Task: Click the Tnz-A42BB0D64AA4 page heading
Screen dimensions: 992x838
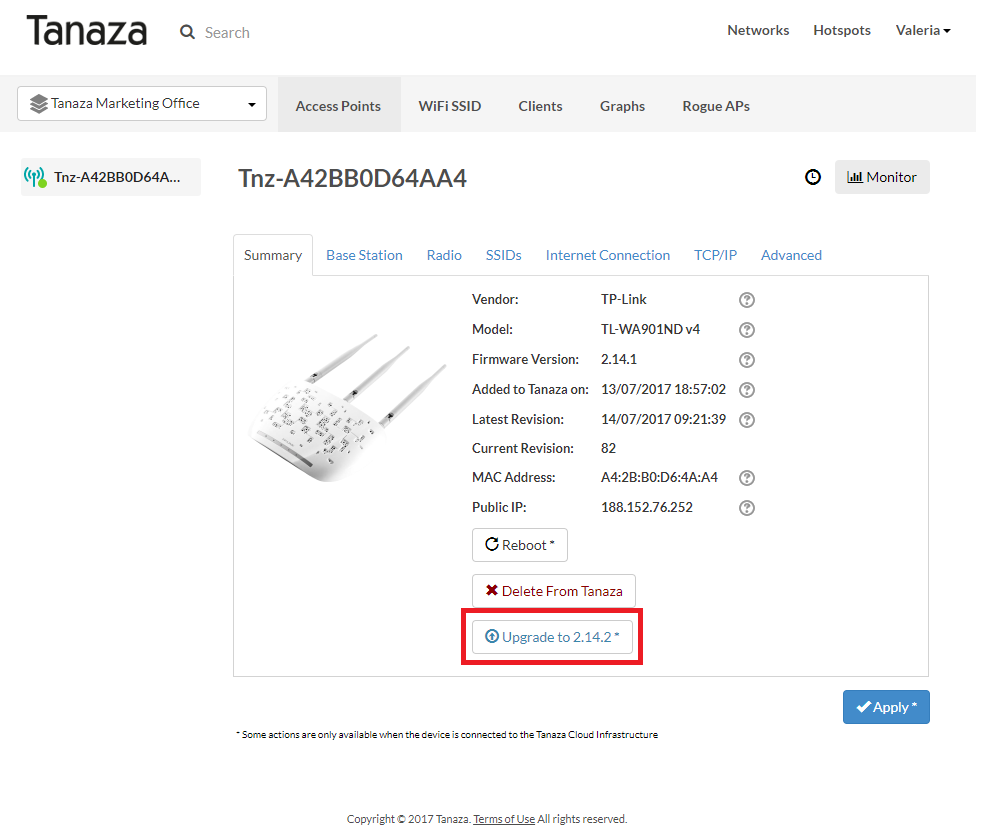Action: [352, 178]
